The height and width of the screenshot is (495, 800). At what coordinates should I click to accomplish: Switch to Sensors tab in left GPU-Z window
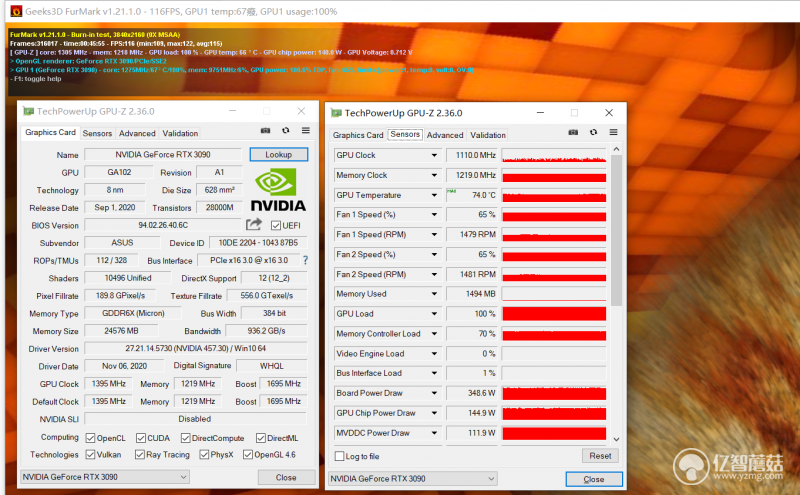click(97, 133)
